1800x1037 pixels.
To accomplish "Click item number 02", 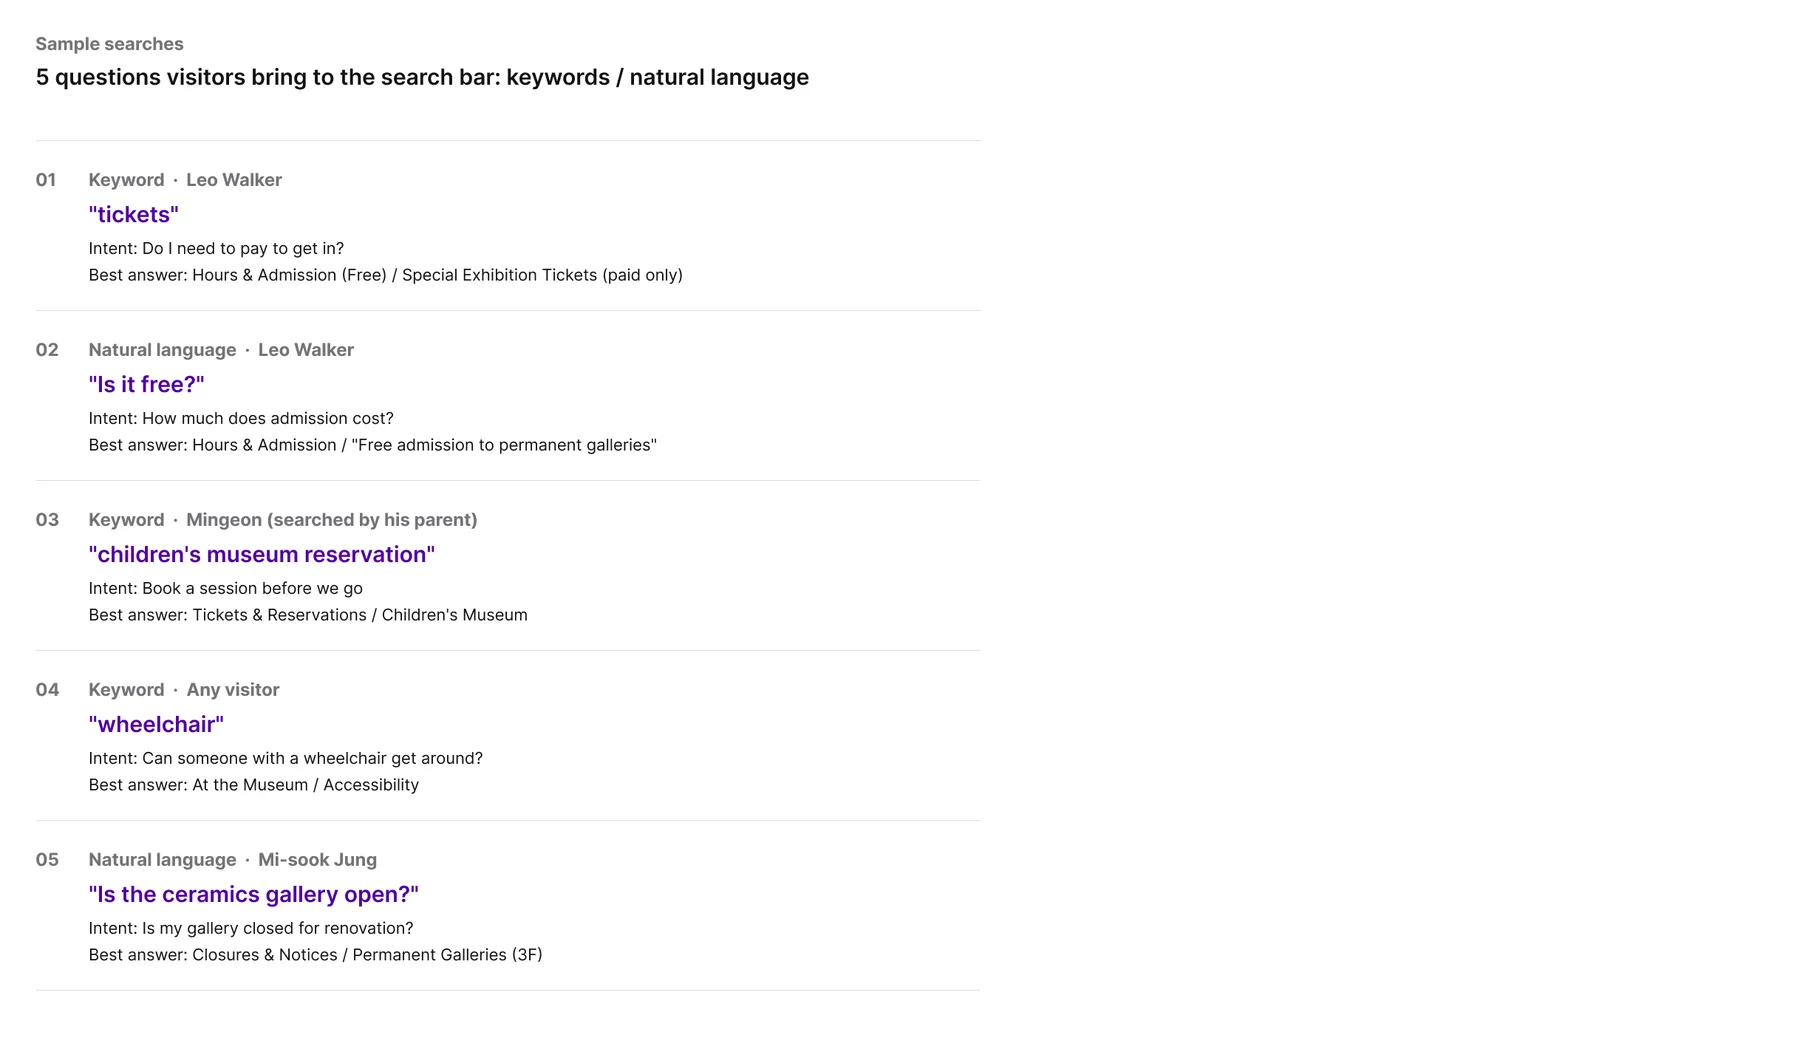I will (x=47, y=350).
